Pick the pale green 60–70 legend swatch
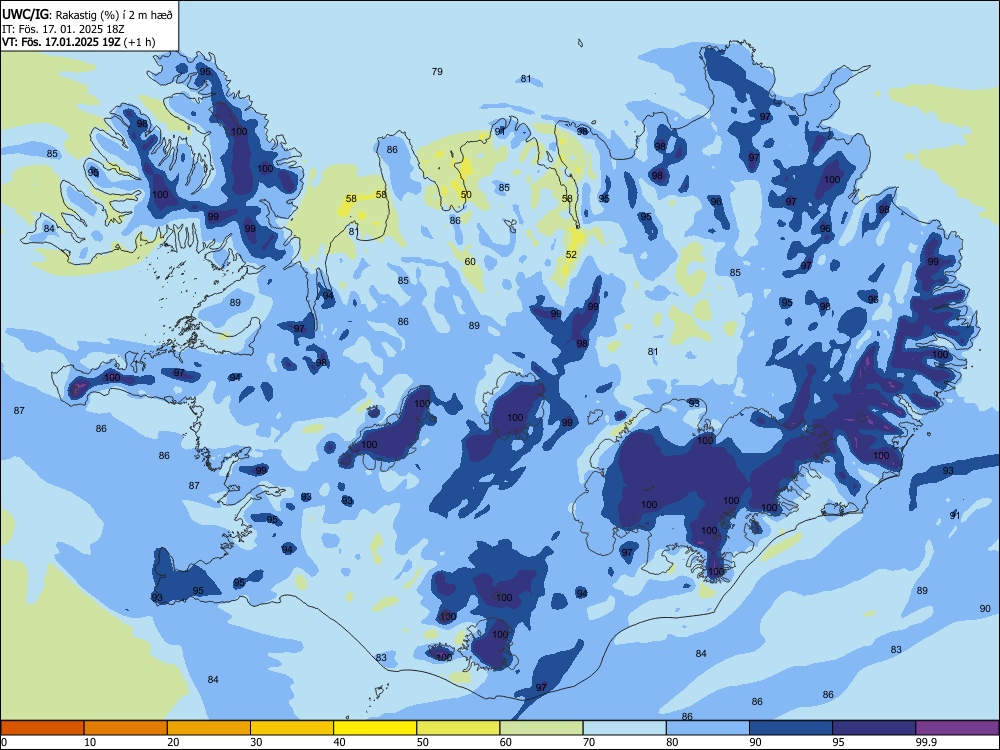 tap(541, 728)
